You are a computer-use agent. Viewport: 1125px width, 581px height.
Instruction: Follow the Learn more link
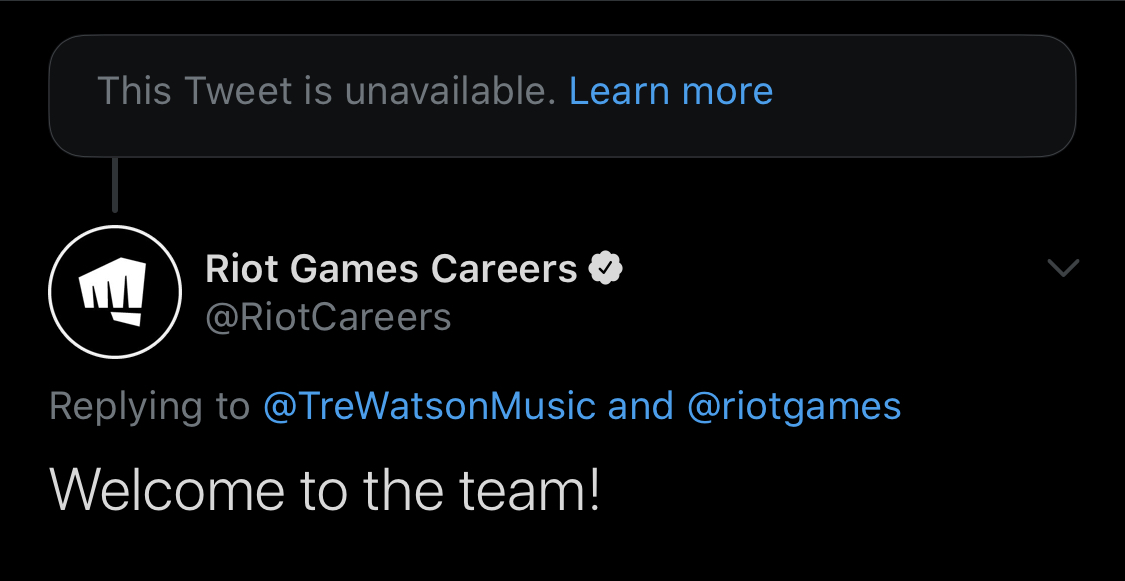pos(671,91)
